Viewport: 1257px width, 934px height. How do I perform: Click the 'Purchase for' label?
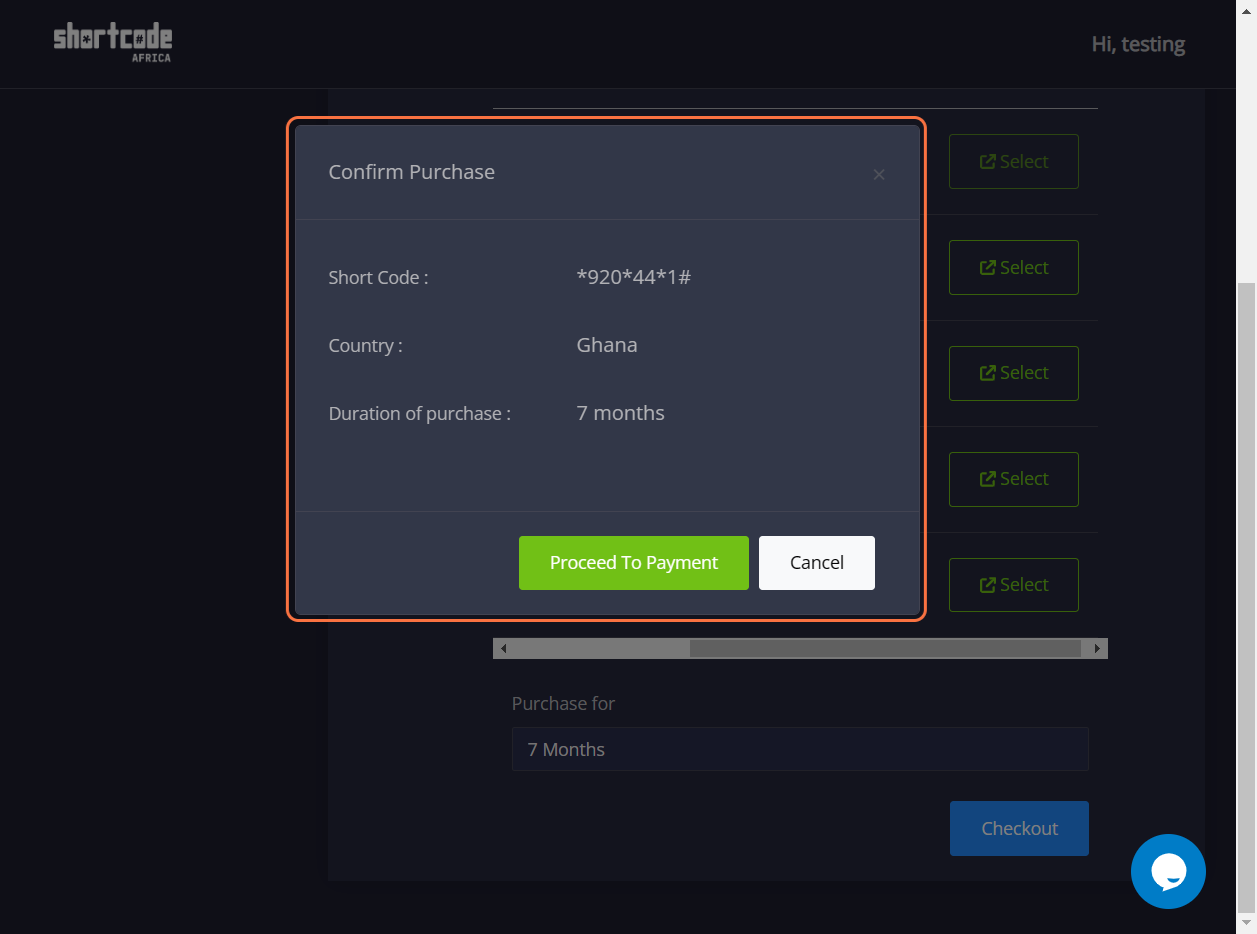563,704
